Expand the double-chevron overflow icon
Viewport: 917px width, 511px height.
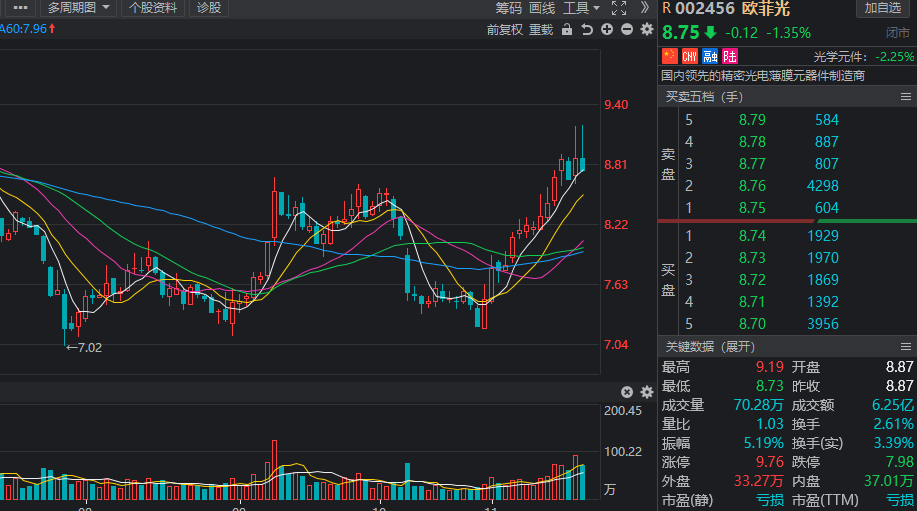pyautogui.click(x=644, y=8)
